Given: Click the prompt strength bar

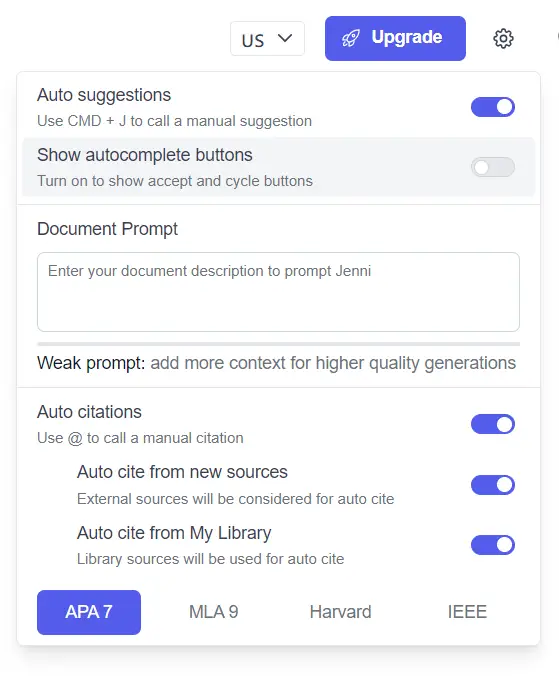Looking at the screenshot, I should pyautogui.click(x=278, y=344).
